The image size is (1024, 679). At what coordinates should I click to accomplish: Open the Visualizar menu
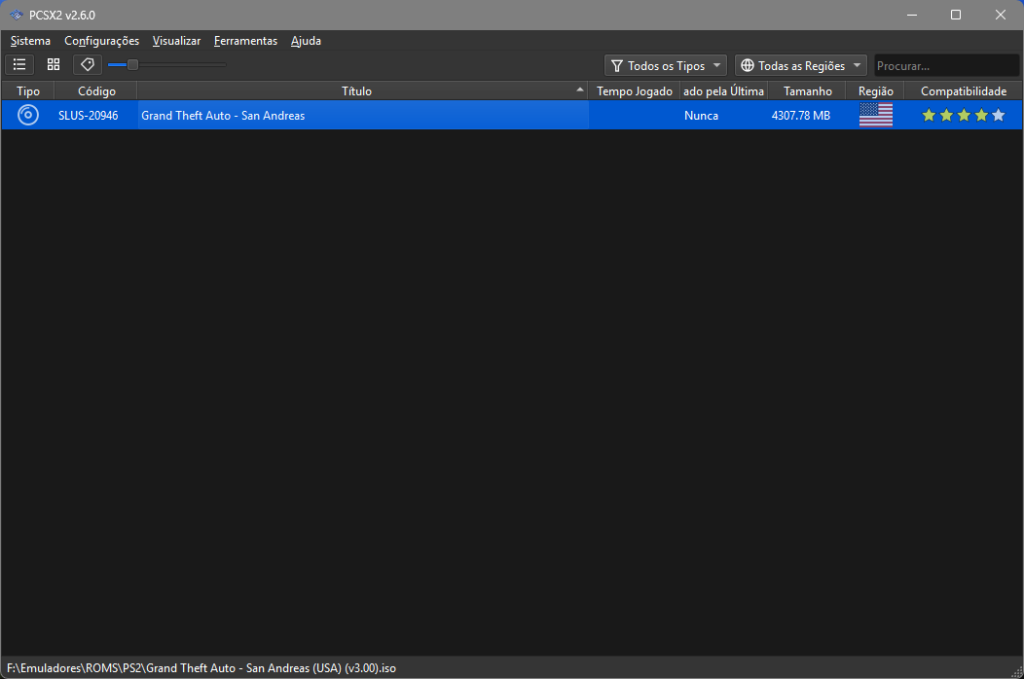click(176, 41)
